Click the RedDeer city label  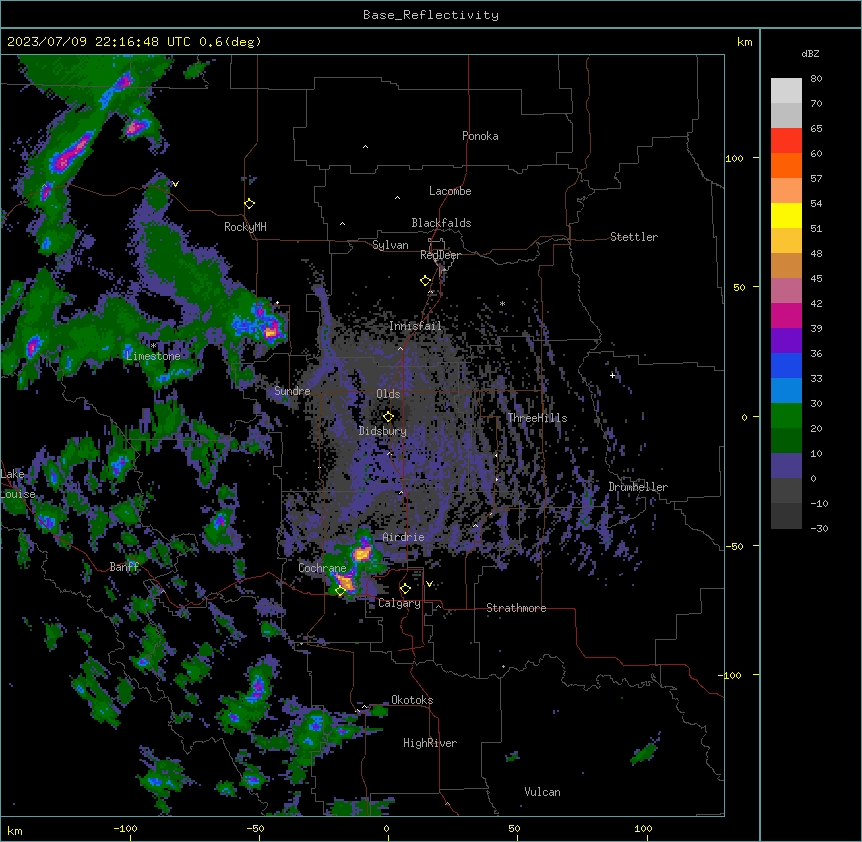tap(440, 255)
